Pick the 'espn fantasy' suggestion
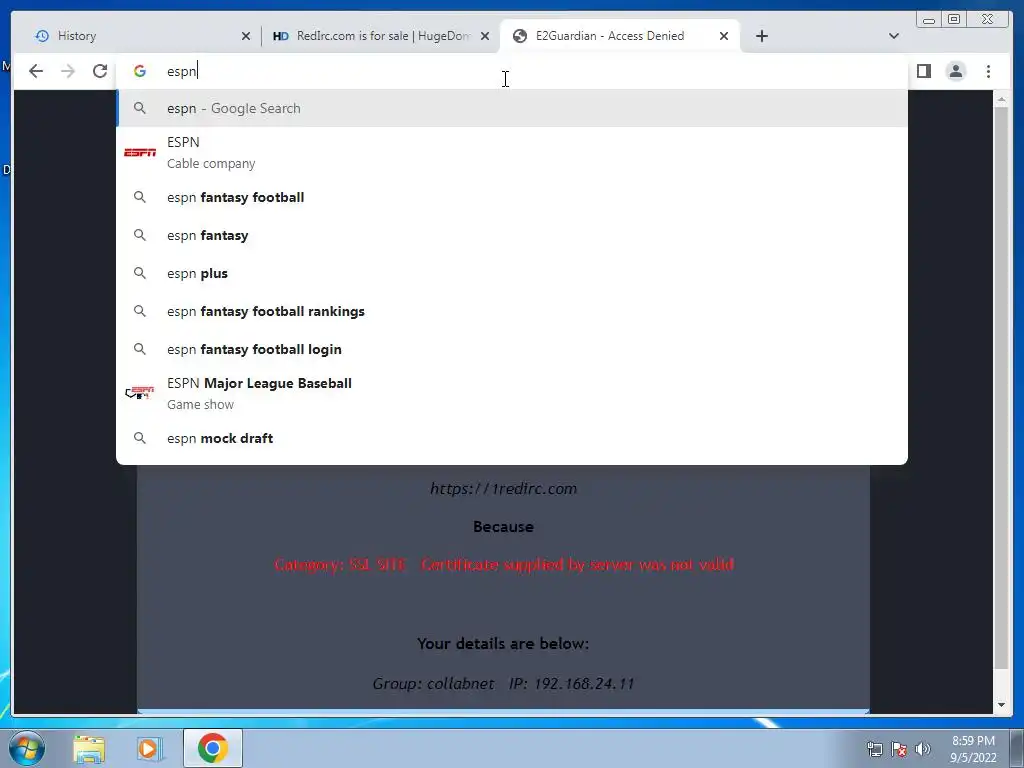 pos(511,235)
